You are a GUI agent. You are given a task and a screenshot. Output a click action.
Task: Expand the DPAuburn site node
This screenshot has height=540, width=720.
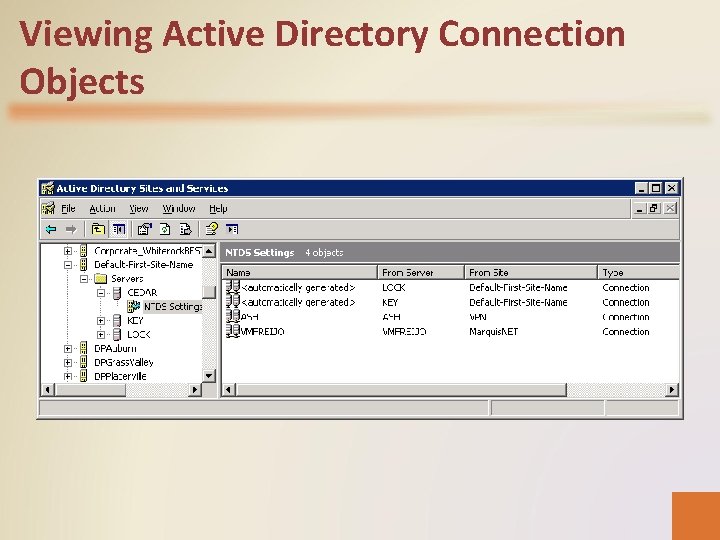(68, 349)
